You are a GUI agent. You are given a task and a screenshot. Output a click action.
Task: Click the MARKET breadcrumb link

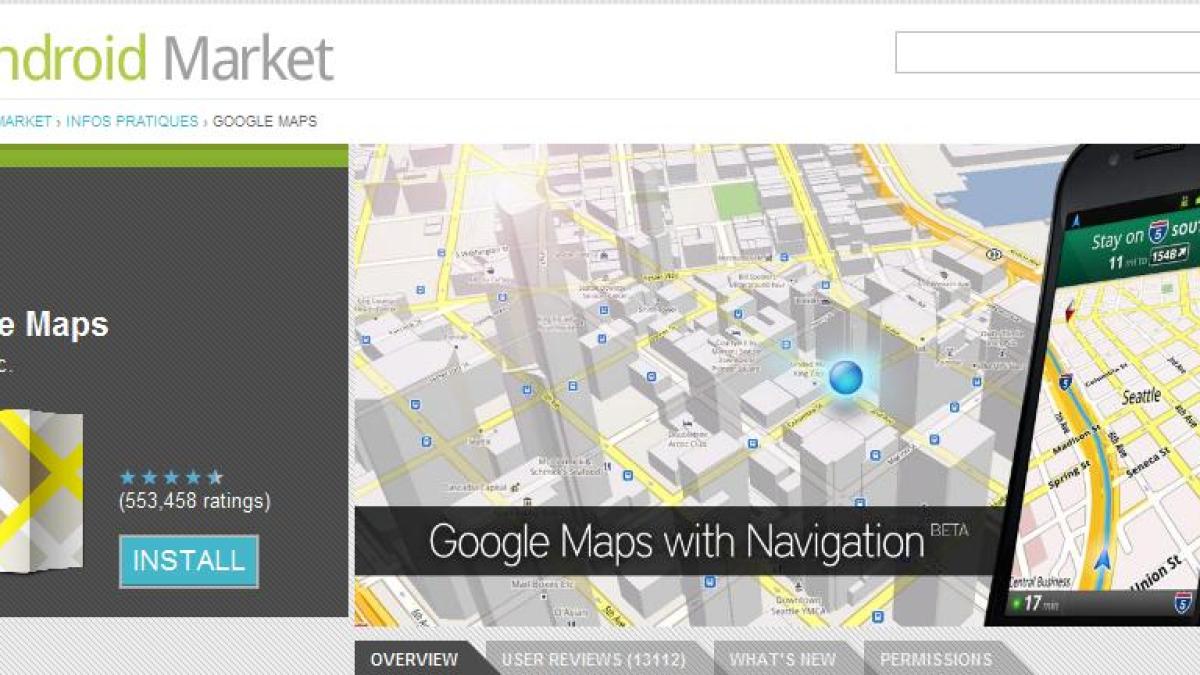(x=25, y=121)
